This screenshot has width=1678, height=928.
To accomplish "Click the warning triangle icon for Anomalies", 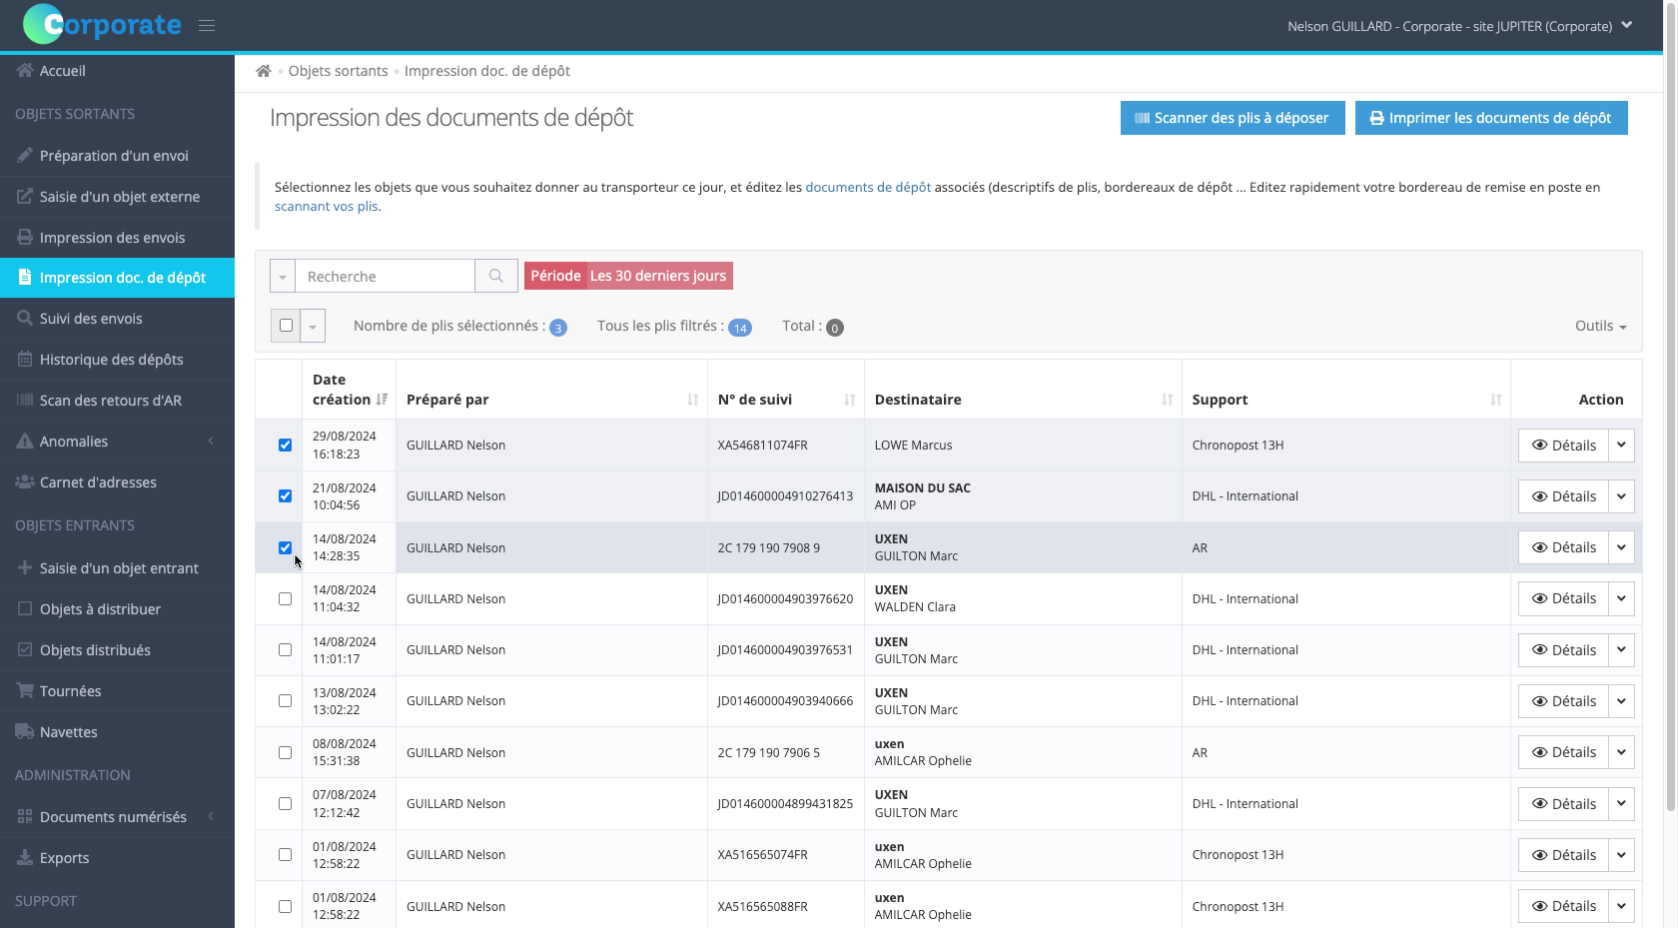I will pyautogui.click(x=25, y=441).
